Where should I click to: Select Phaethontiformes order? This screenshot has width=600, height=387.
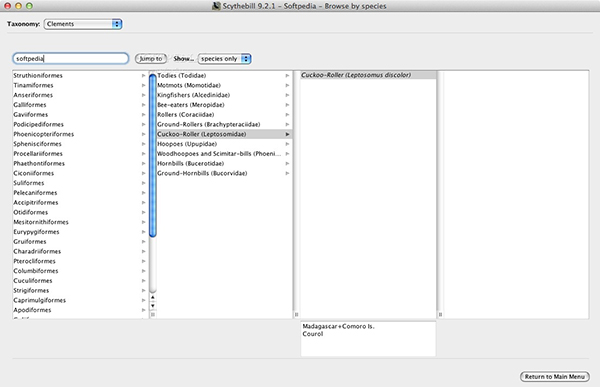coord(80,163)
